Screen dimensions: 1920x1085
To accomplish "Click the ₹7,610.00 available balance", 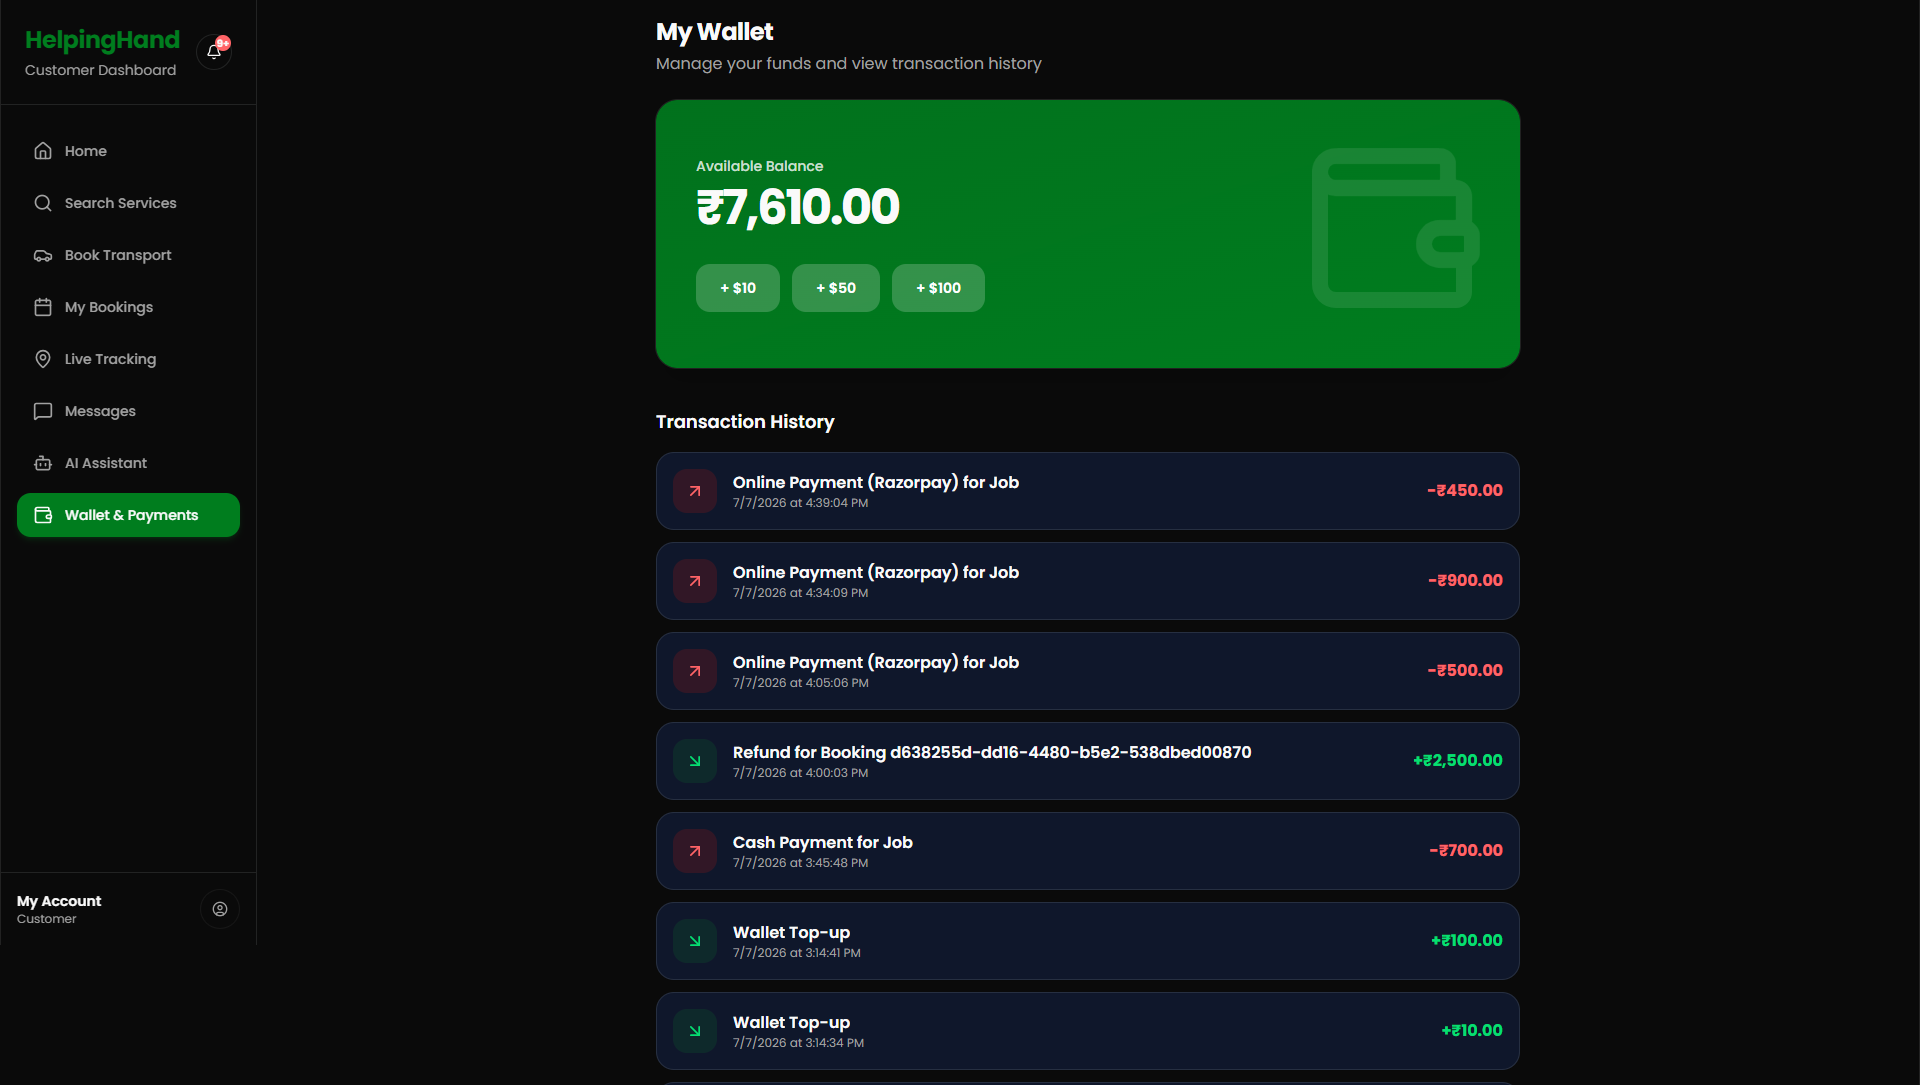I will pos(798,207).
